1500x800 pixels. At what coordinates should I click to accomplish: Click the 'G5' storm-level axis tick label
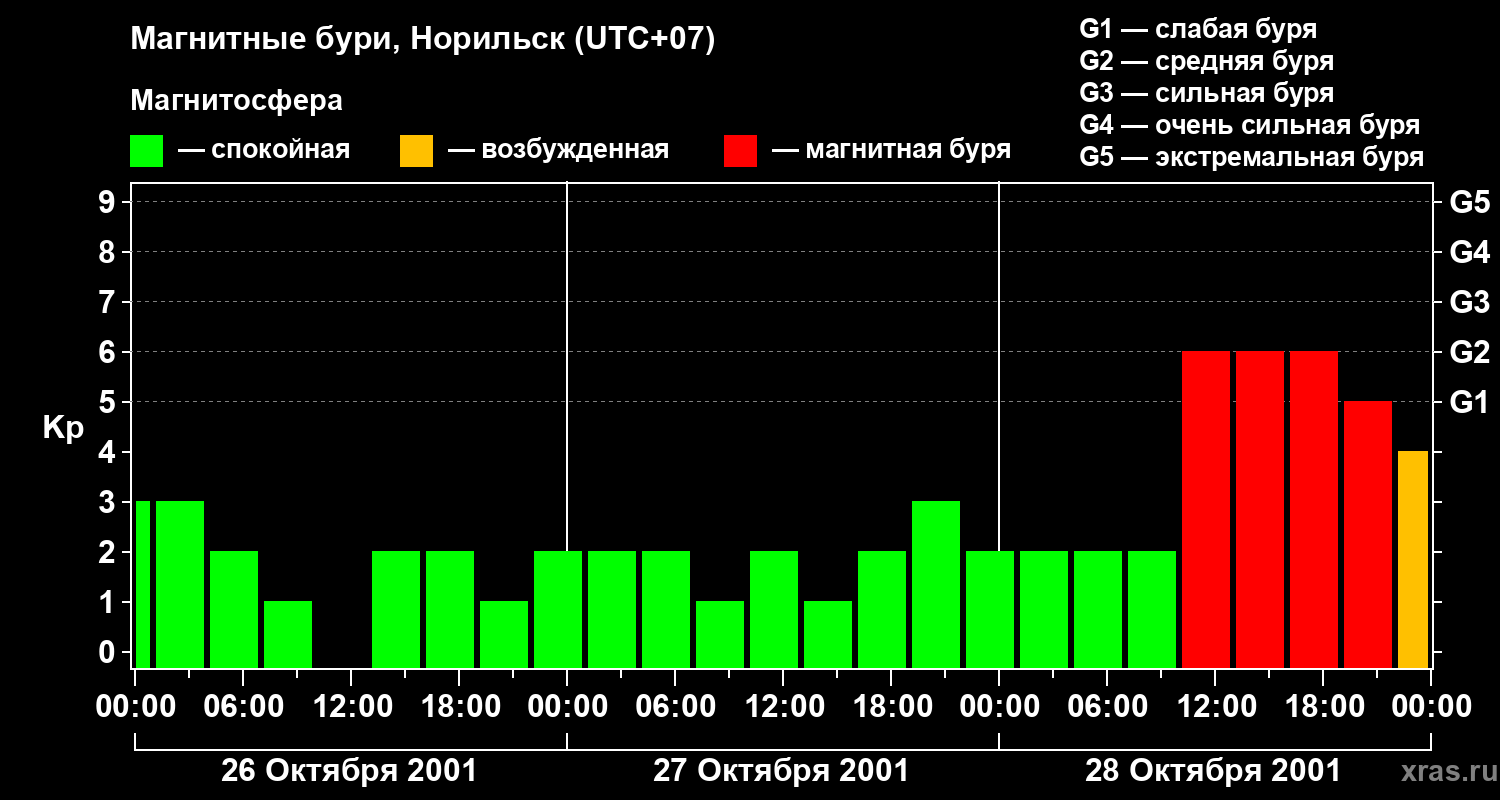click(1469, 202)
